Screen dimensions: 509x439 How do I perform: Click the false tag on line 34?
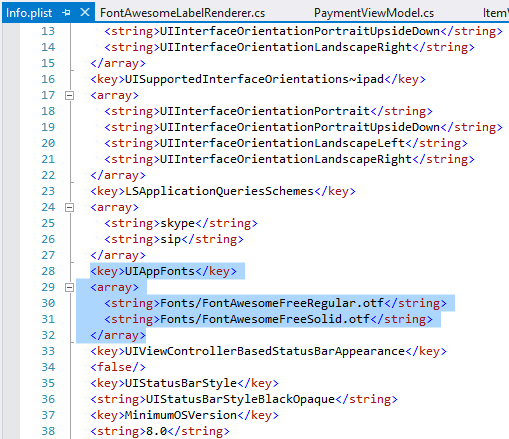118,367
